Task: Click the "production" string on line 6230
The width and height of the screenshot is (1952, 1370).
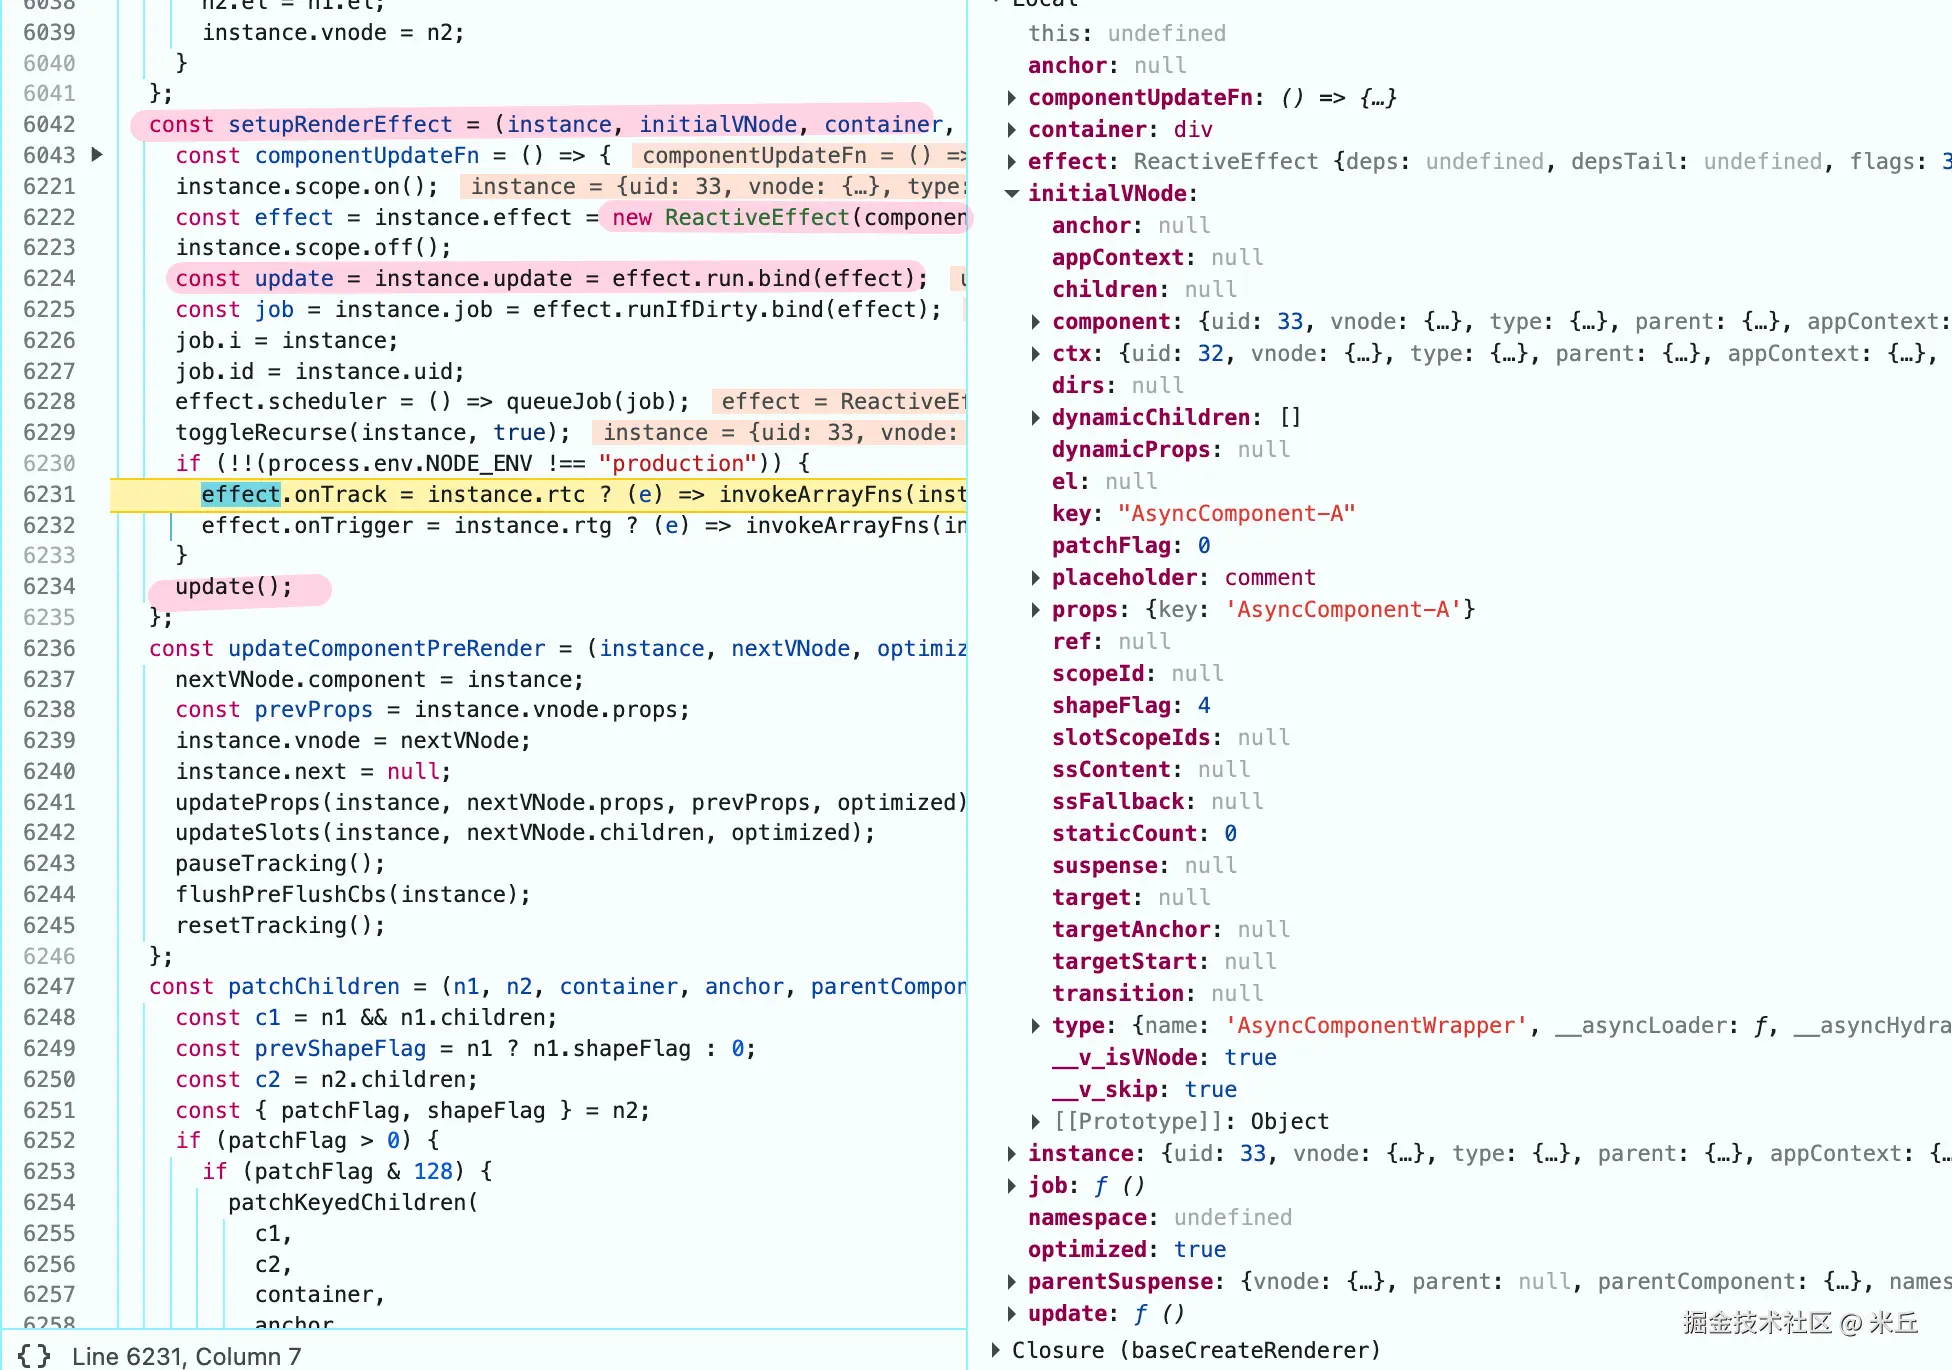Action: (678, 463)
